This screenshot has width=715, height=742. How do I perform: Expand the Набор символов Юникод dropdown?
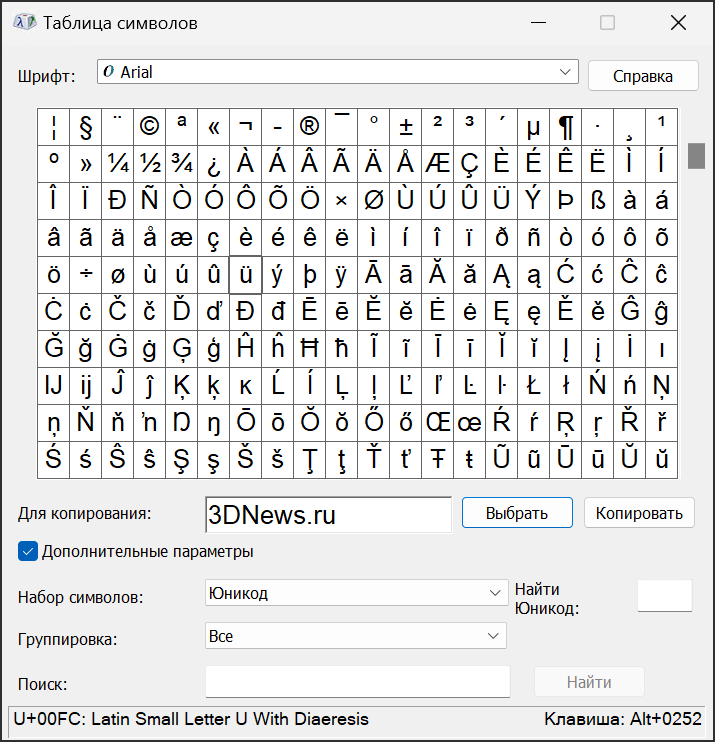coord(355,593)
